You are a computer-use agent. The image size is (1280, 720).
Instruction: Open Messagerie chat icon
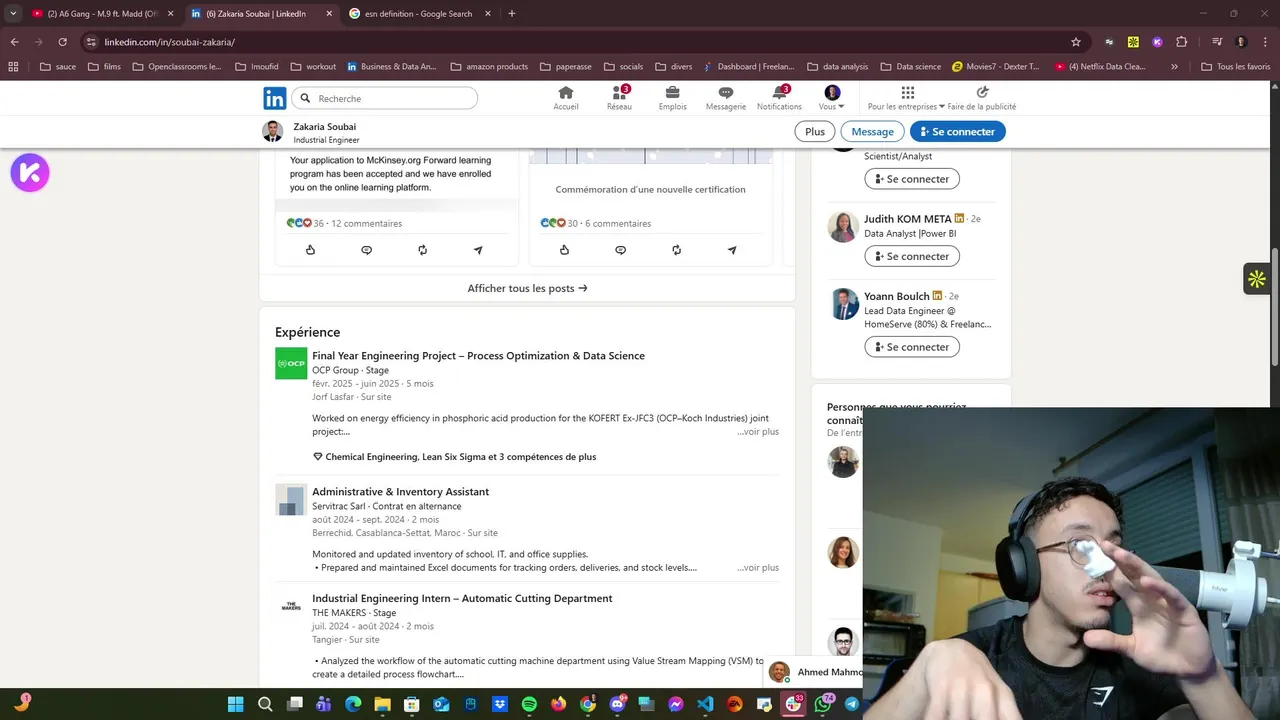[726, 98]
